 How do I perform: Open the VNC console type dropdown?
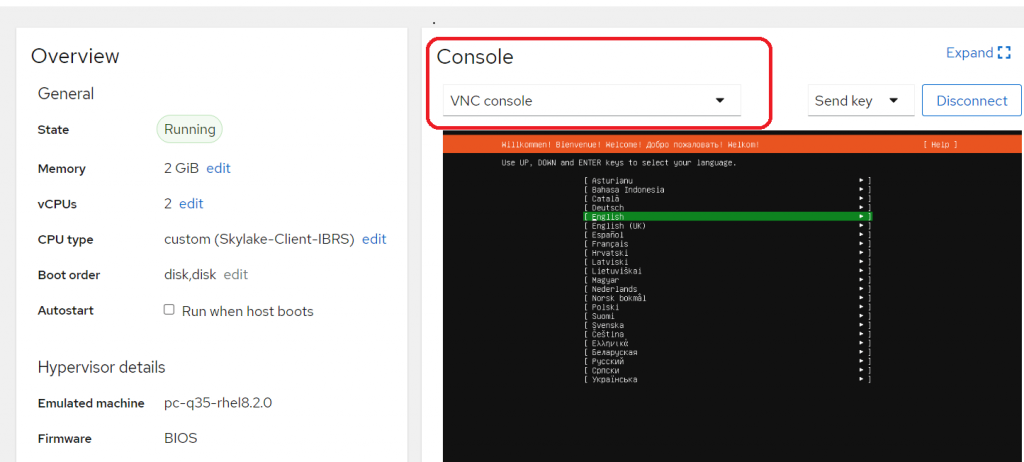point(591,101)
